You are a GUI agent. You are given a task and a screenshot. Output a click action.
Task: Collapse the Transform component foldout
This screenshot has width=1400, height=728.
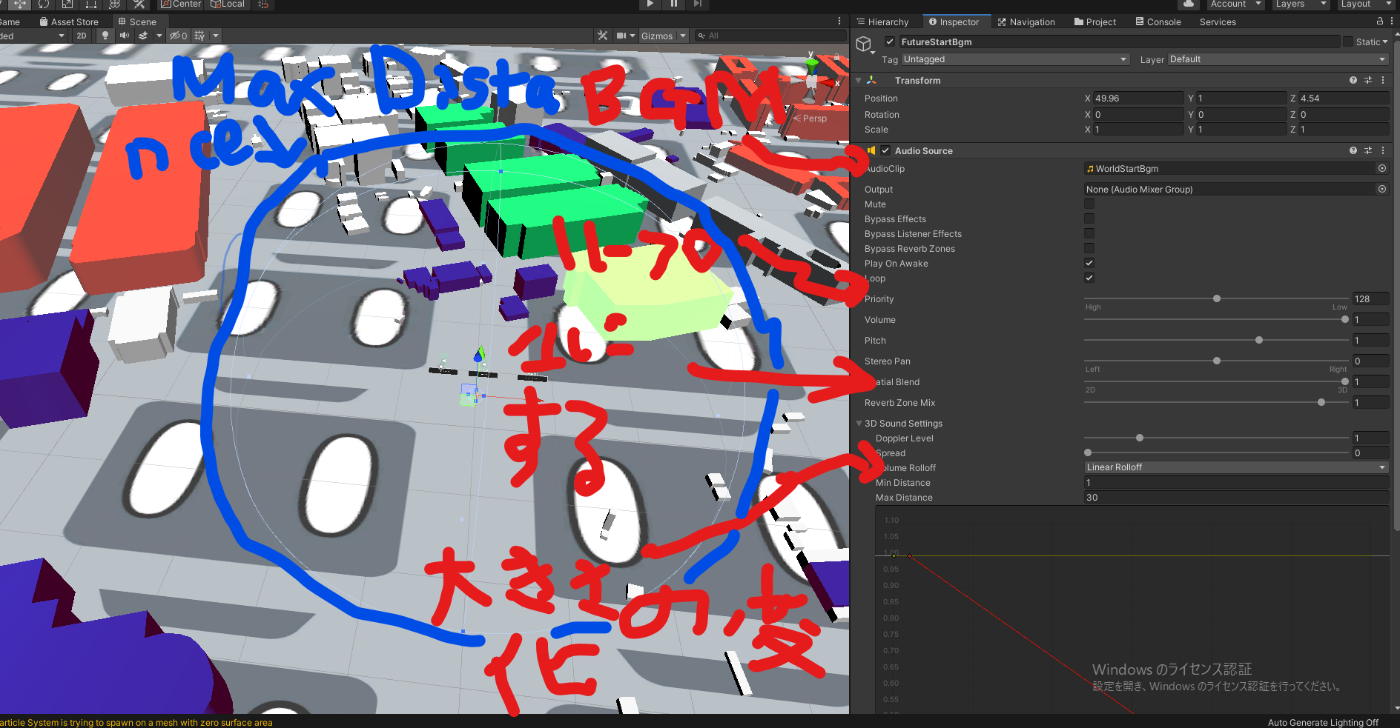858,80
